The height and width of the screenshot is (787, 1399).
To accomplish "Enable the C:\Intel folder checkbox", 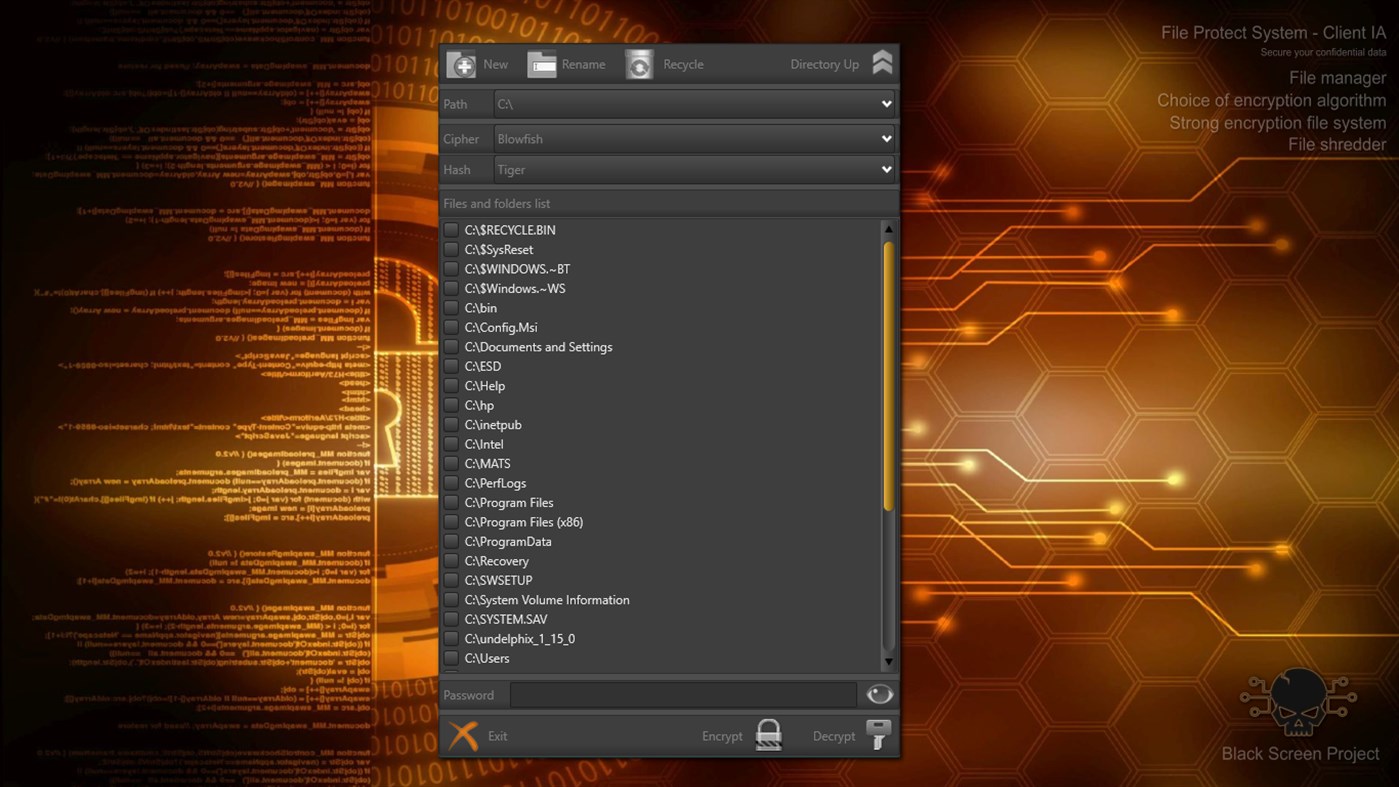I will click(x=451, y=444).
